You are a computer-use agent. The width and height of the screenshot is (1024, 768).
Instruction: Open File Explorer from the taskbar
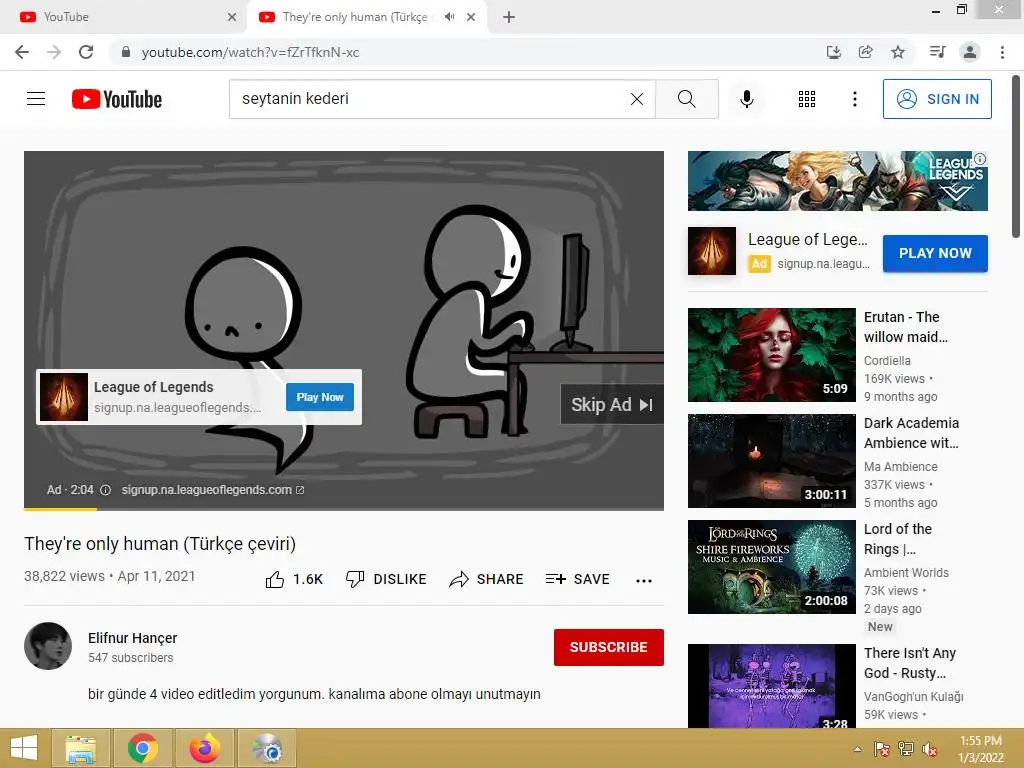tap(80, 748)
